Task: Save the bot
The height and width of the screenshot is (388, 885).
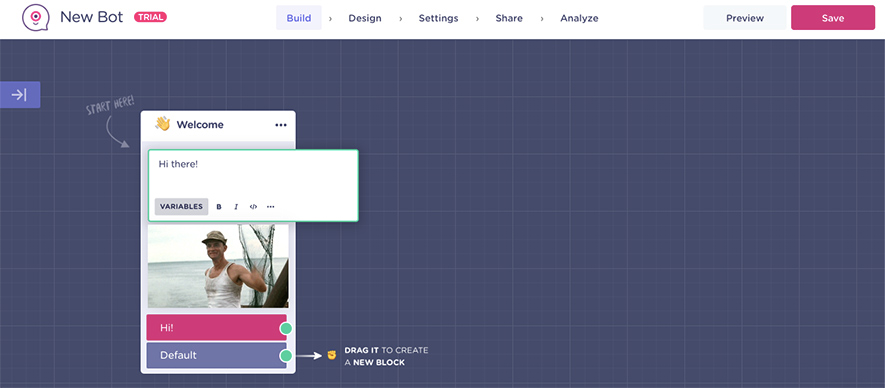Action: pos(833,18)
